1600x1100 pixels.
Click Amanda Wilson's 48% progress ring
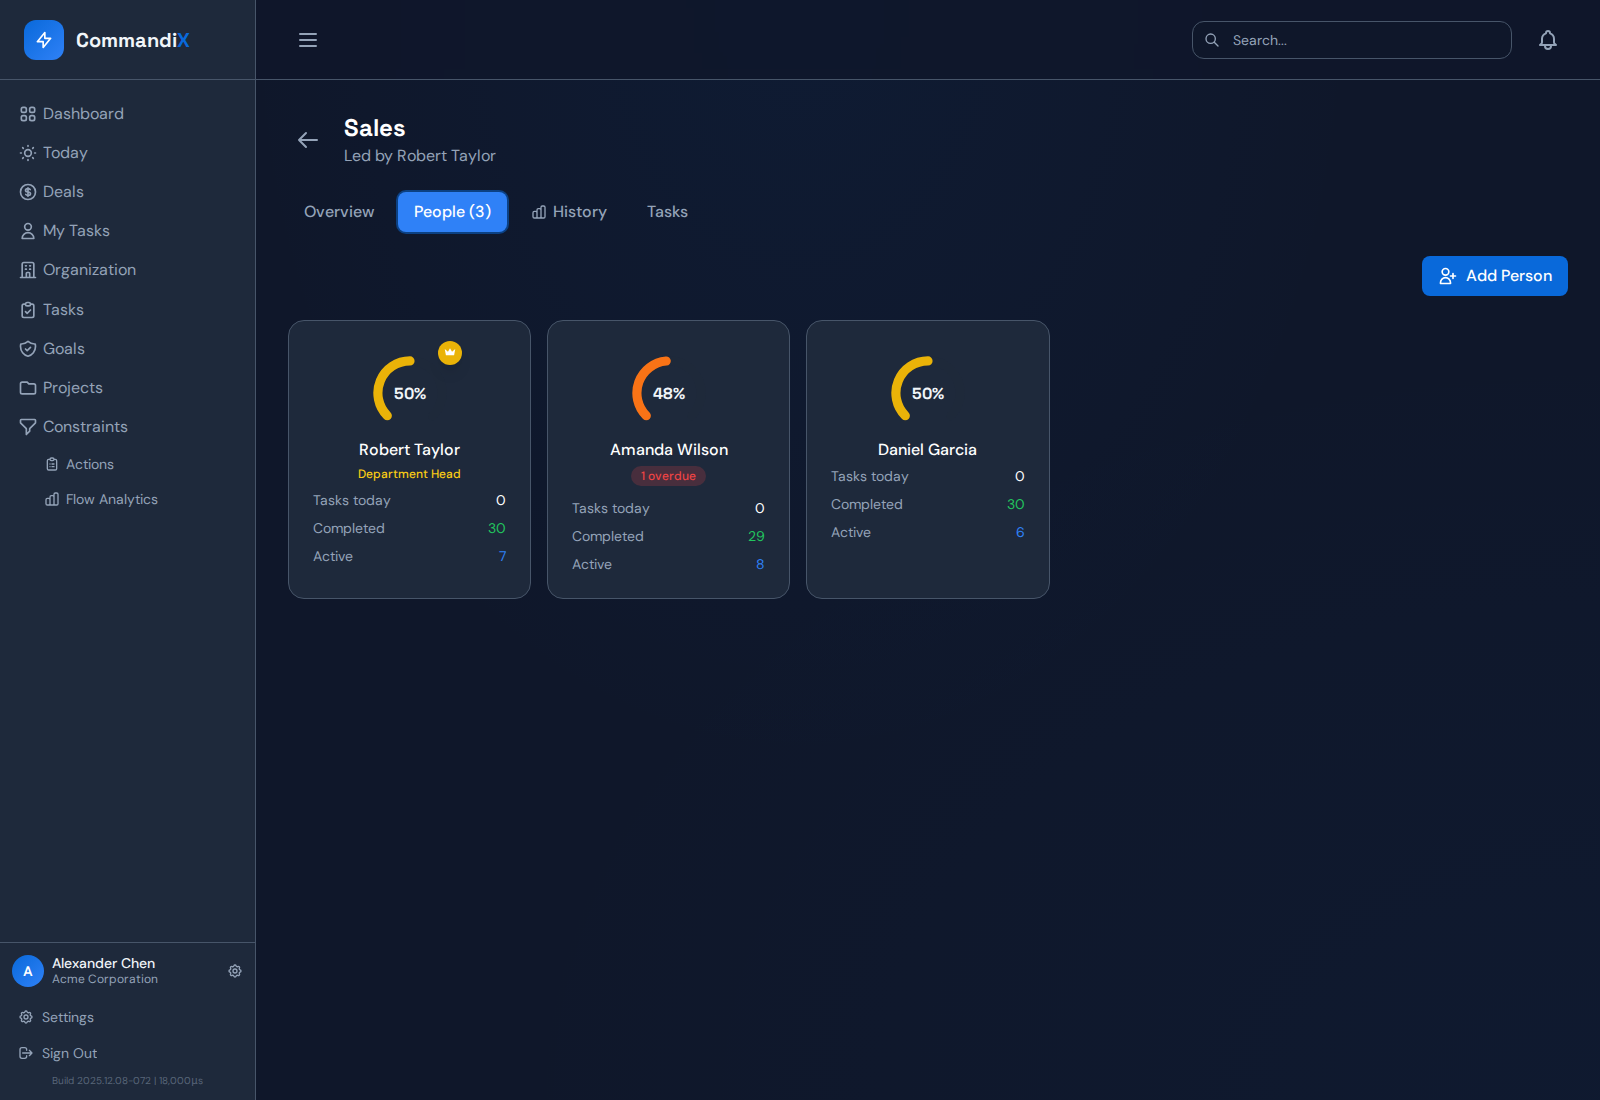coord(668,393)
